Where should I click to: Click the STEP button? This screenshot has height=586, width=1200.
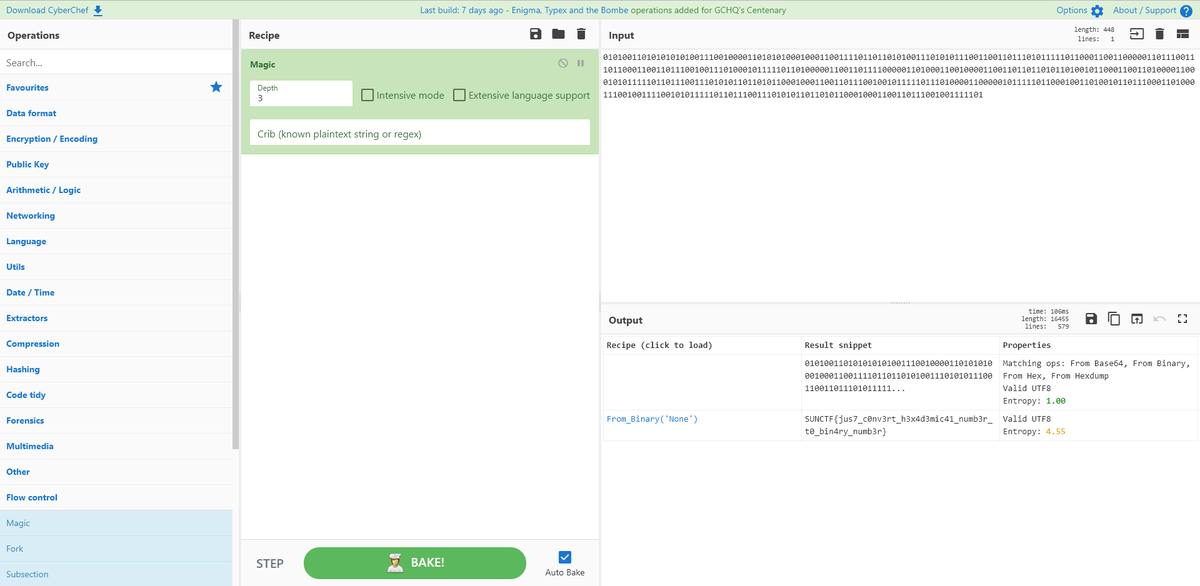tap(270, 563)
